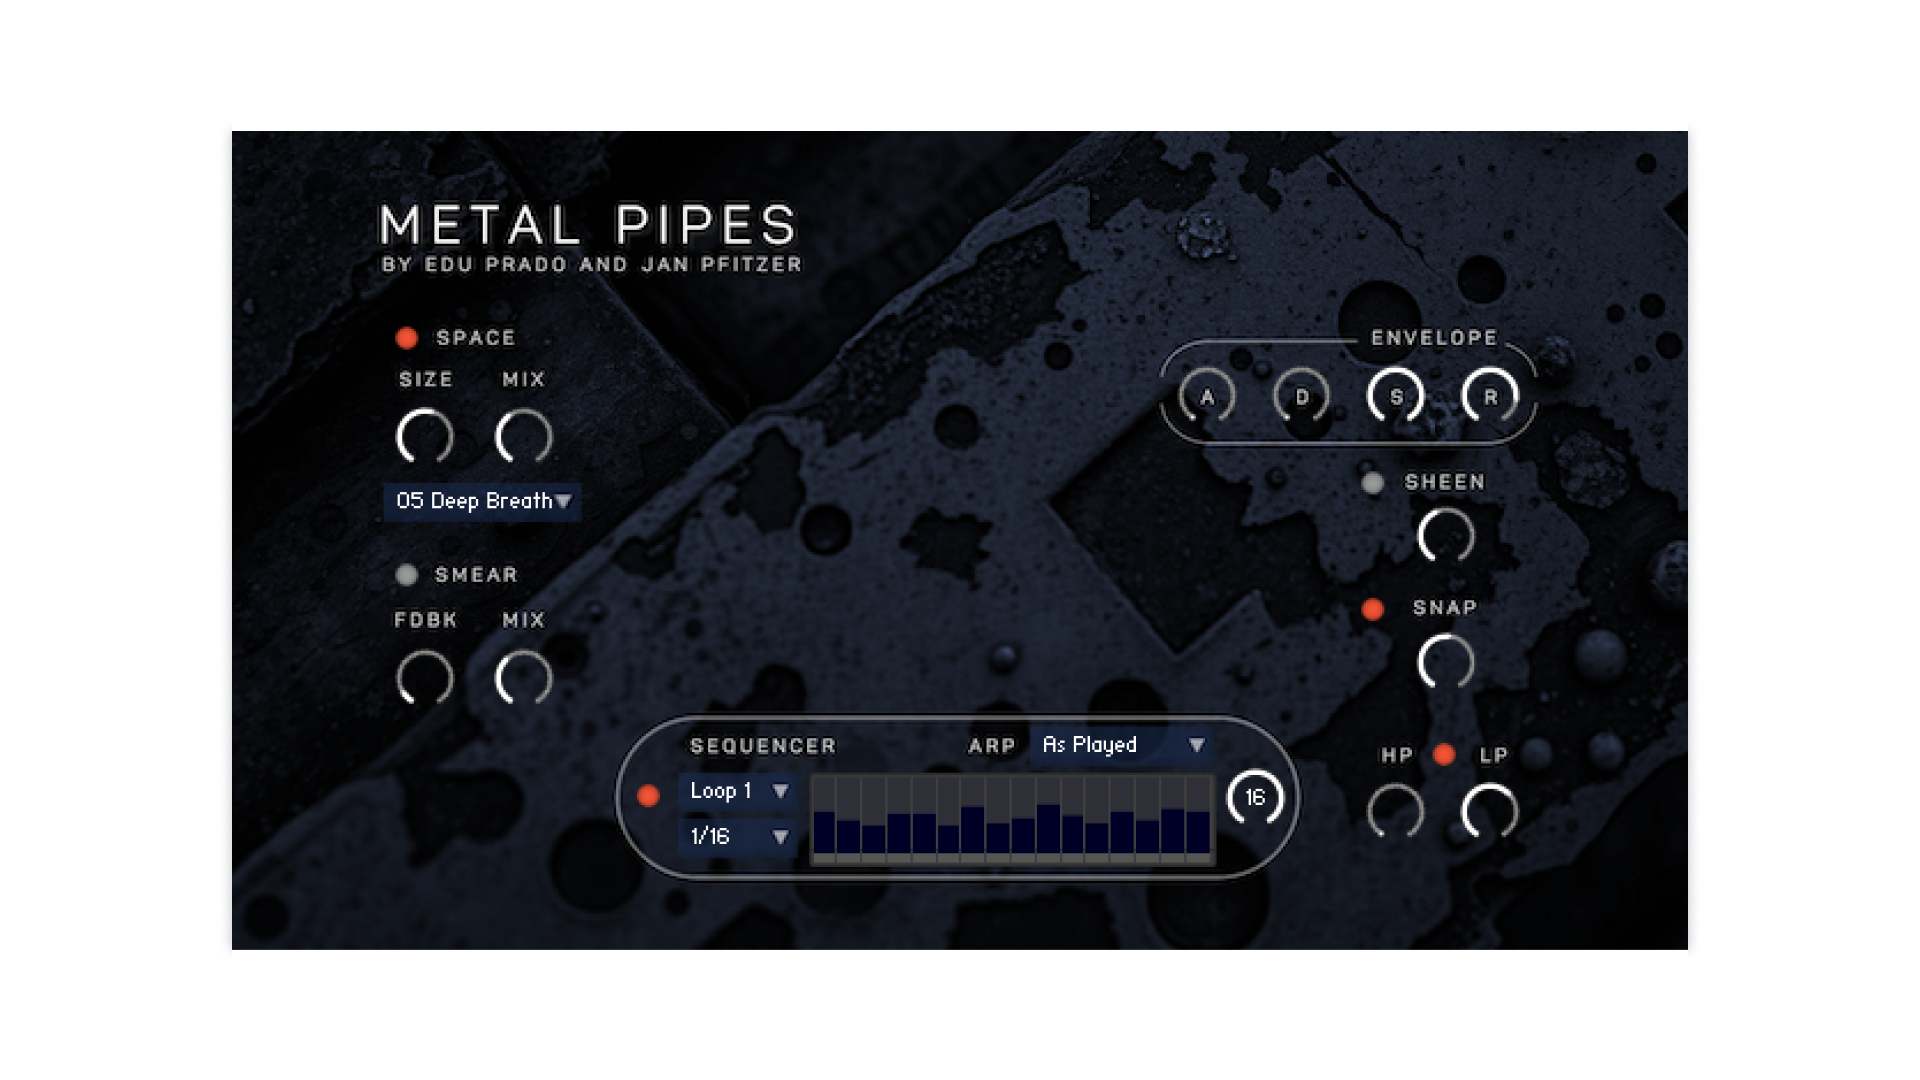Image resolution: width=1920 pixels, height=1080 pixels.
Task: Open the 05 Deep Breath preset dropdown
Action: [x=480, y=503]
